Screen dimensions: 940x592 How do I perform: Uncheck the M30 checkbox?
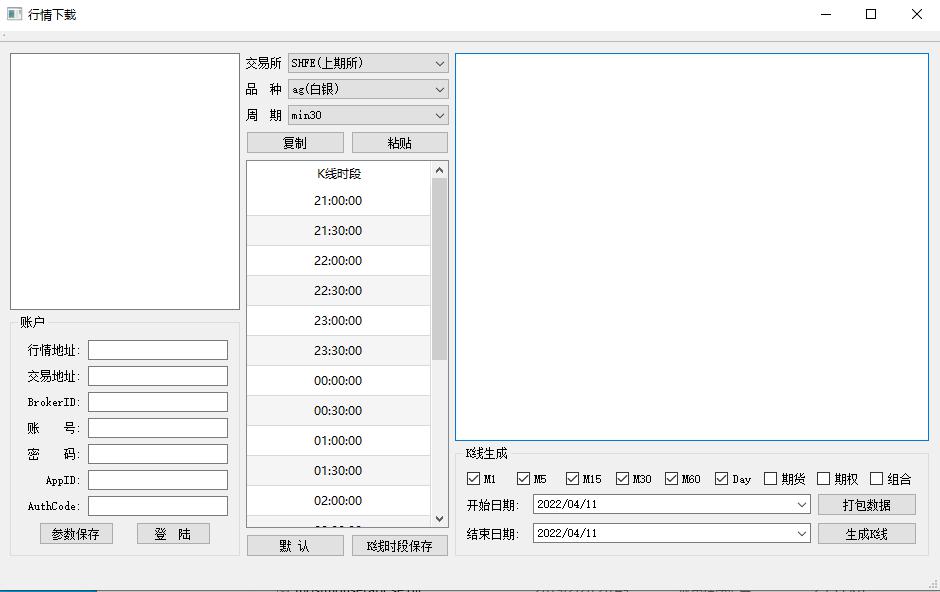tap(623, 479)
